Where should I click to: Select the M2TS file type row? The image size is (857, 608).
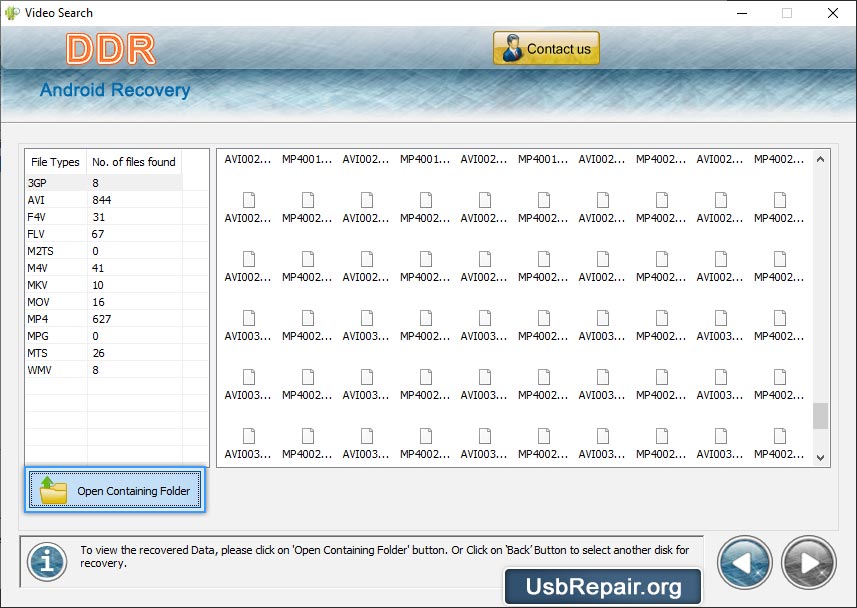104,250
